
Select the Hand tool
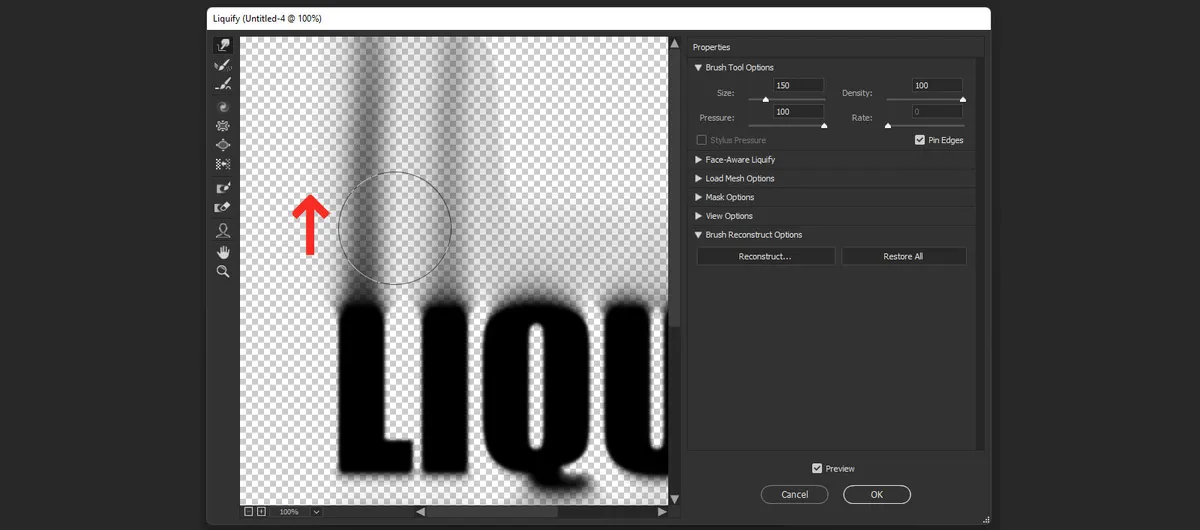[223, 251]
